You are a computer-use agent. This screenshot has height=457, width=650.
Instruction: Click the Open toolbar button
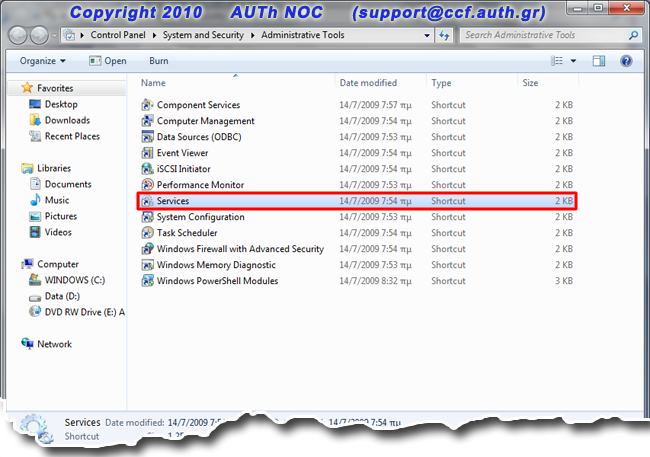[108, 61]
